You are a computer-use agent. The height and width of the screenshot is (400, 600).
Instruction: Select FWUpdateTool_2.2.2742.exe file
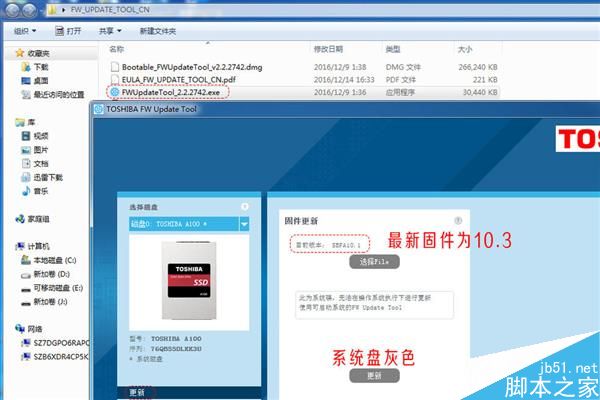point(171,92)
